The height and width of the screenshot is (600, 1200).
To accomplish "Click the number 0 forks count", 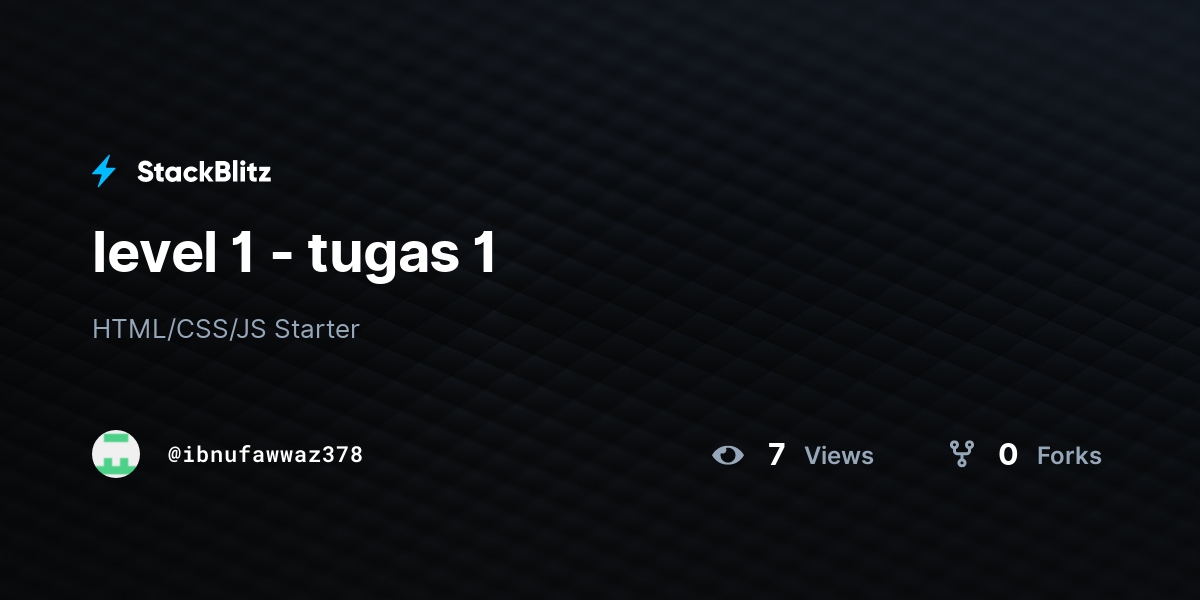I will click(x=1008, y=455).
